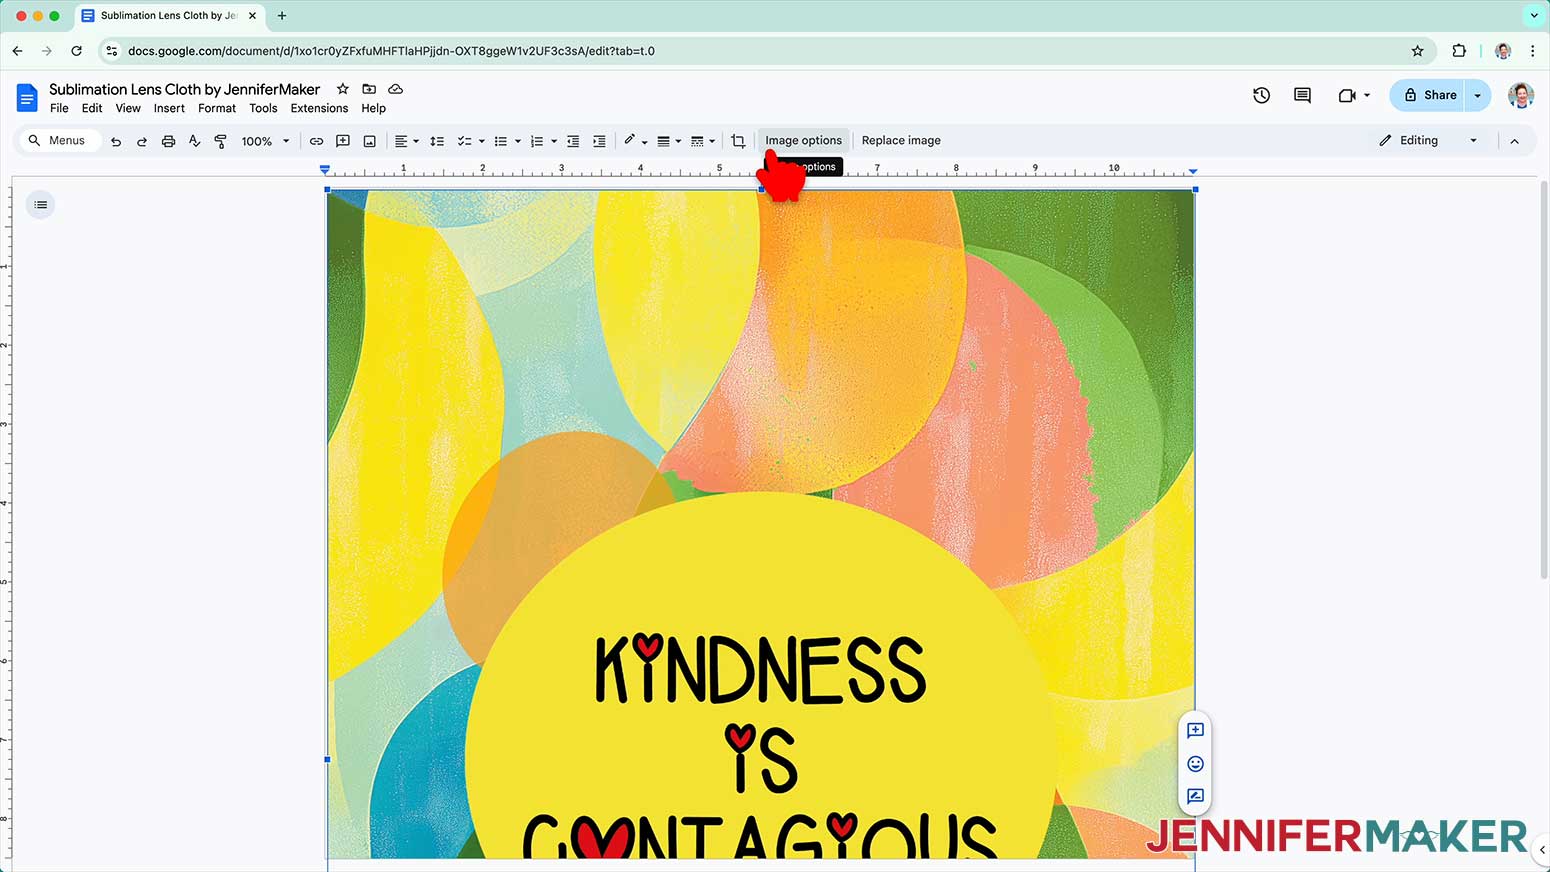Increase indent icon in toolbar
The height and width of the screenshot is (872, 1550).
point(599,141)
